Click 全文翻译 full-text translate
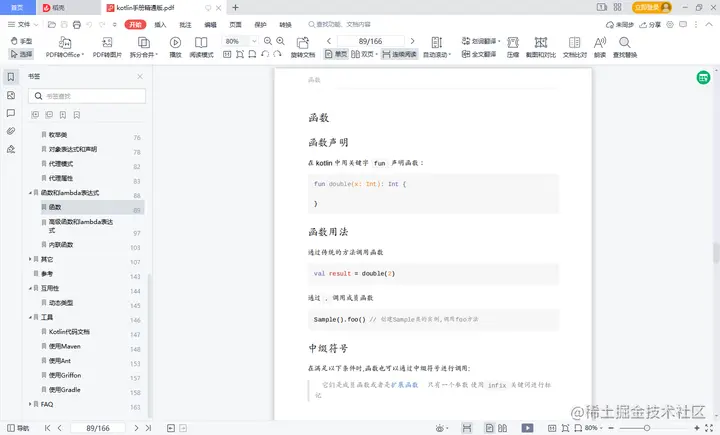Image resolution: width=720 pixels, height=435 pixels. (479, 54)
